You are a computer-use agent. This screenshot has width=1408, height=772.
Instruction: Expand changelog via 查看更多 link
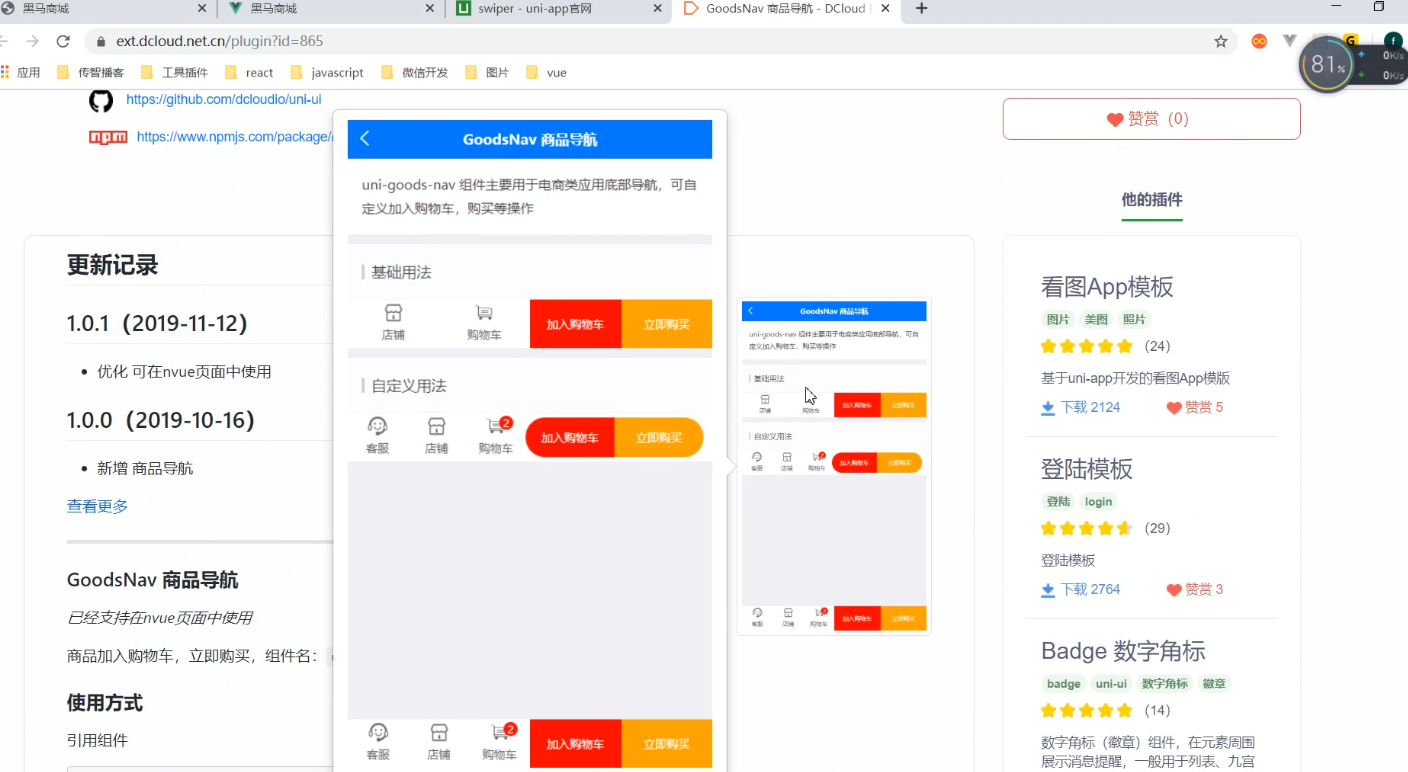[x=97, y=506]
